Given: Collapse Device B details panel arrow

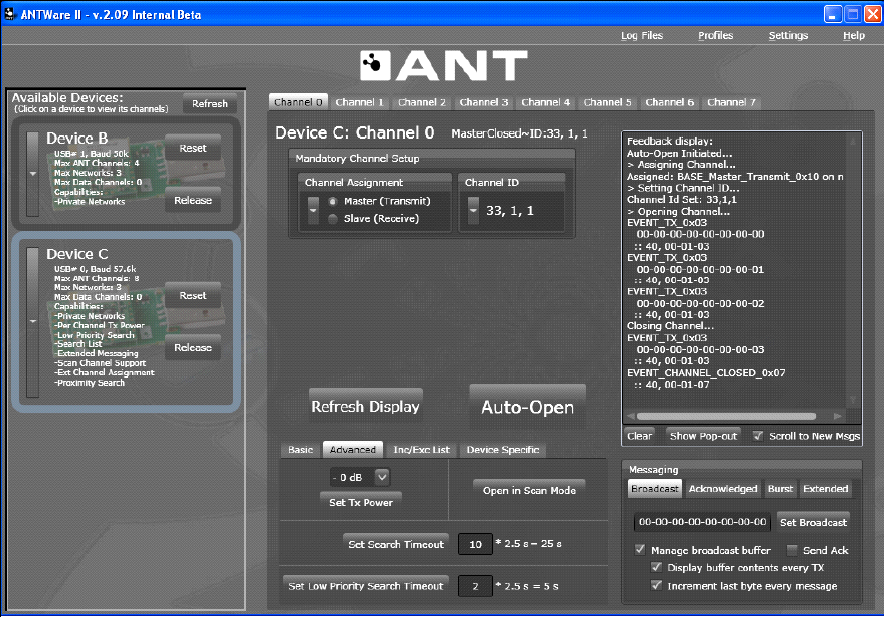Looking at the screenshot, I should click(x=33, y=174).
